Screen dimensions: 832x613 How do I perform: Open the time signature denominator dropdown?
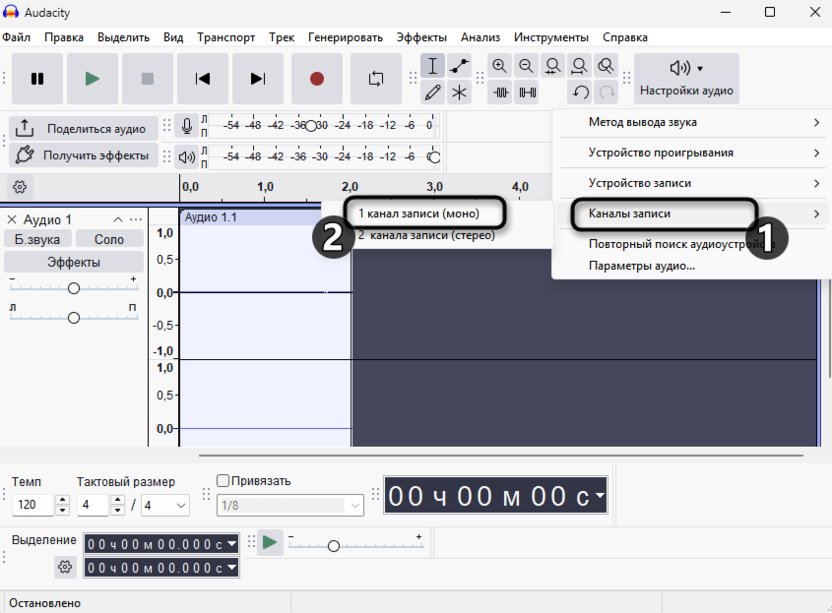pyautogui.click(x=165, y=505)
